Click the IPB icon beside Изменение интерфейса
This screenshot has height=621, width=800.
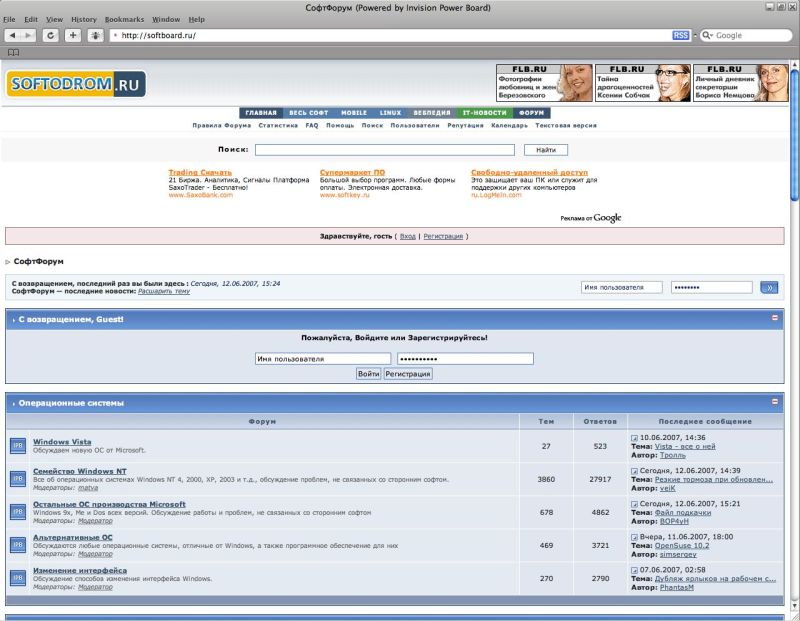coord(18,578)
